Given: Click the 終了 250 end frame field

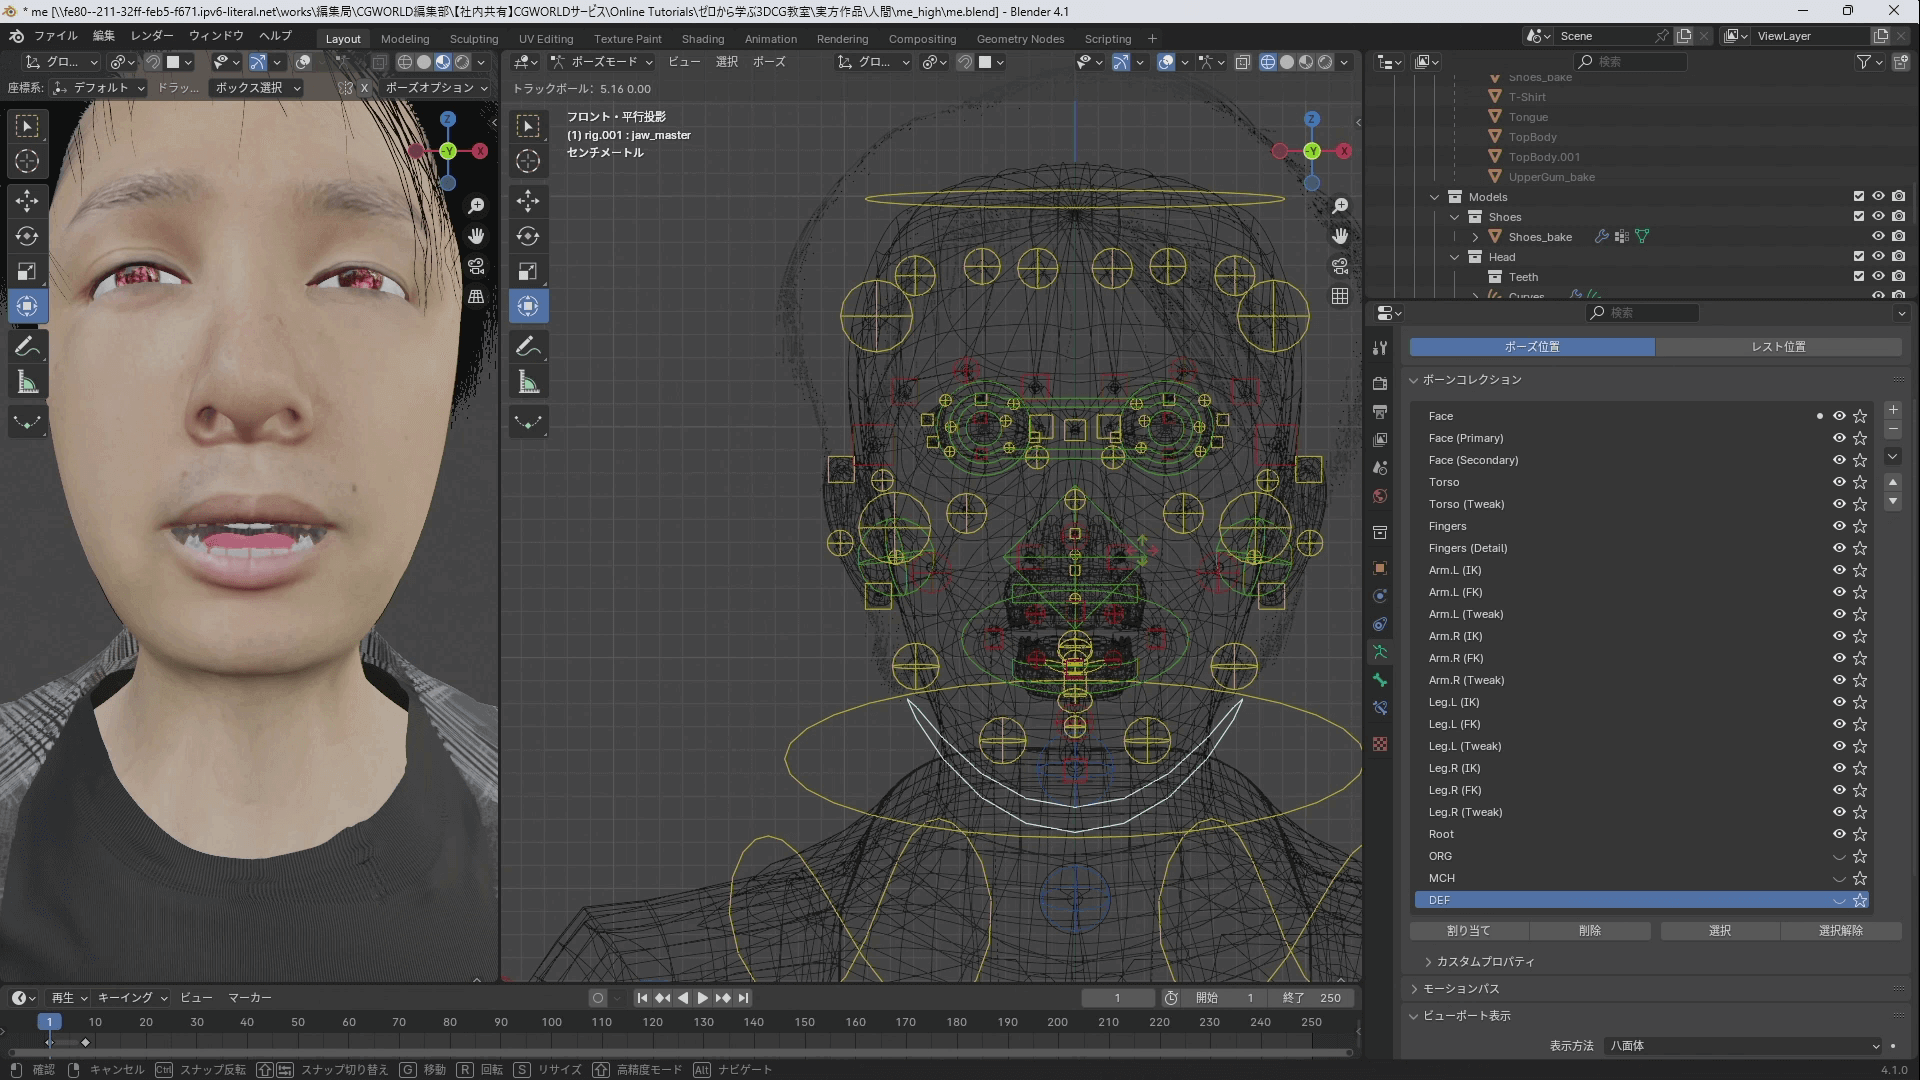Looking at the screenshot, I should pyautogui.click(x=1312, y=998).
